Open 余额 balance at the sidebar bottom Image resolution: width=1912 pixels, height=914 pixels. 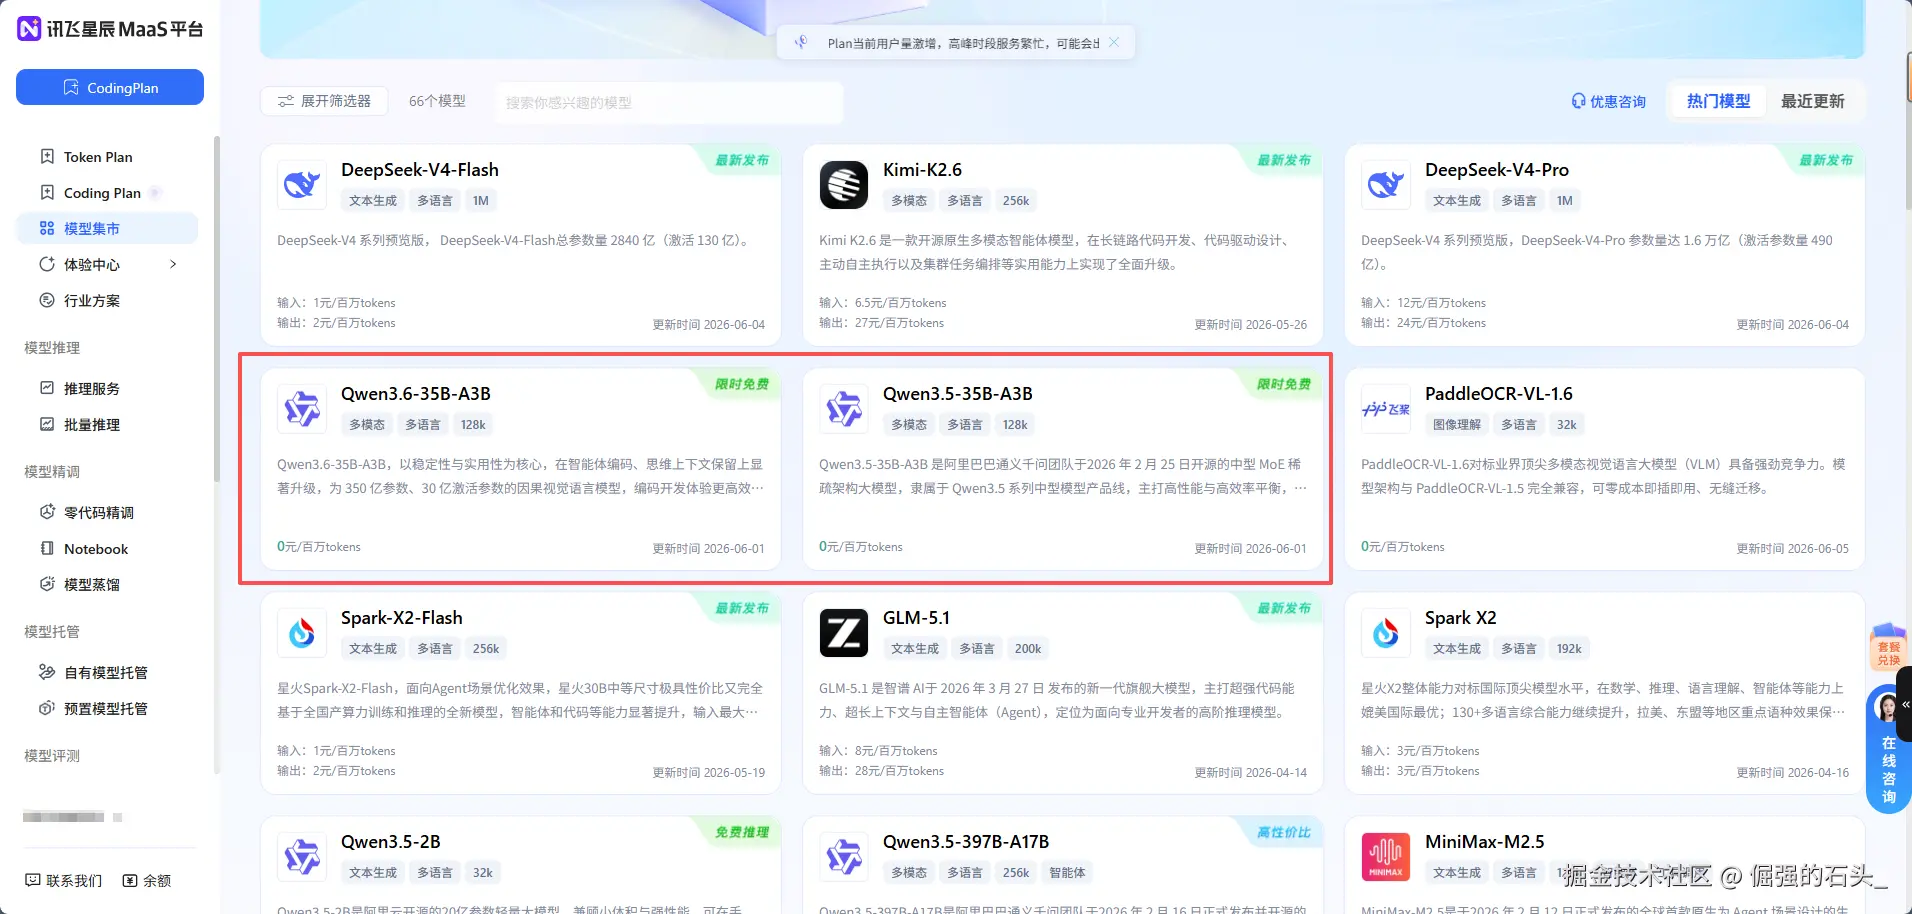(147, 880)
